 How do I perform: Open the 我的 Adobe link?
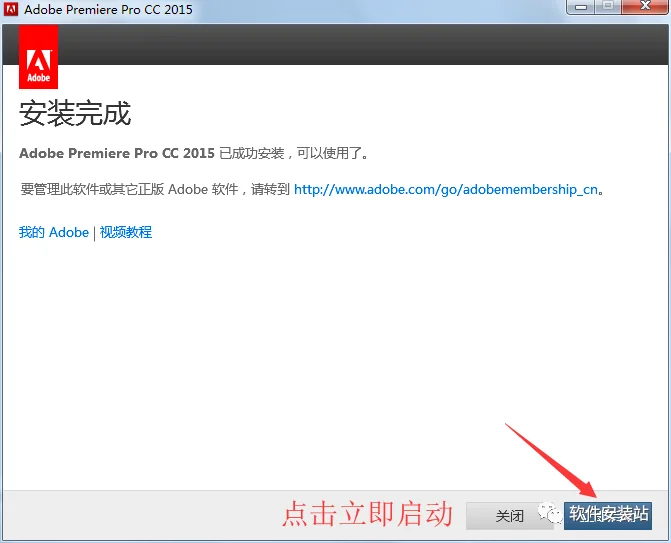click(x=54, y=232)
